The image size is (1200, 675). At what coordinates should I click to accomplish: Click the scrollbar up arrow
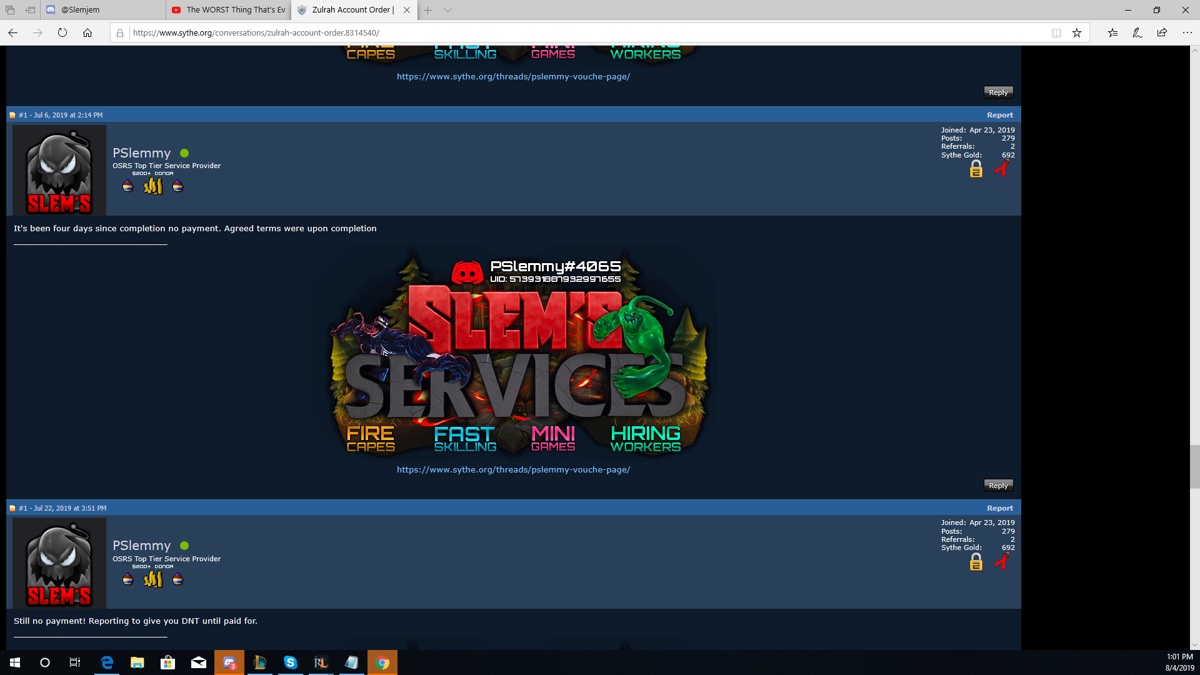1195,50
